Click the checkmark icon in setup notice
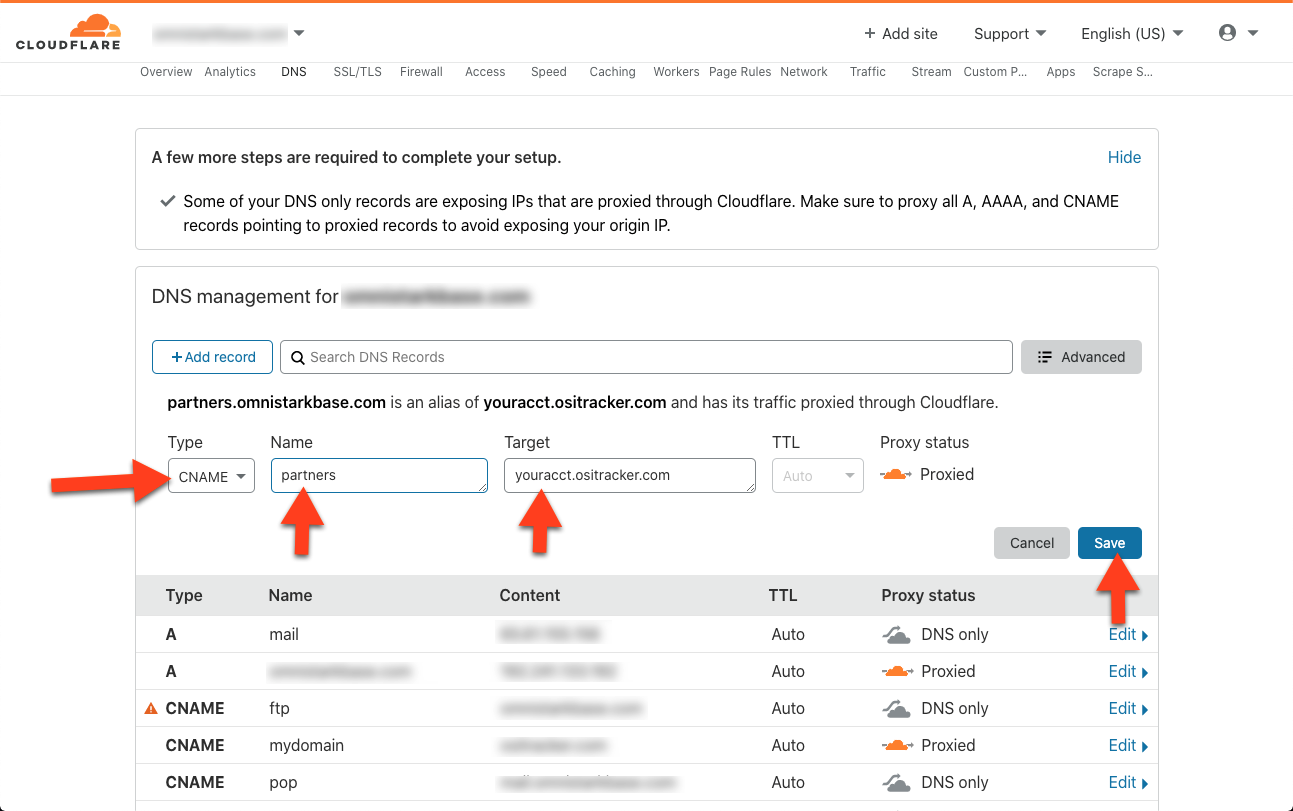The width and height of the screenshot is (1293, 811). point(168,201)
